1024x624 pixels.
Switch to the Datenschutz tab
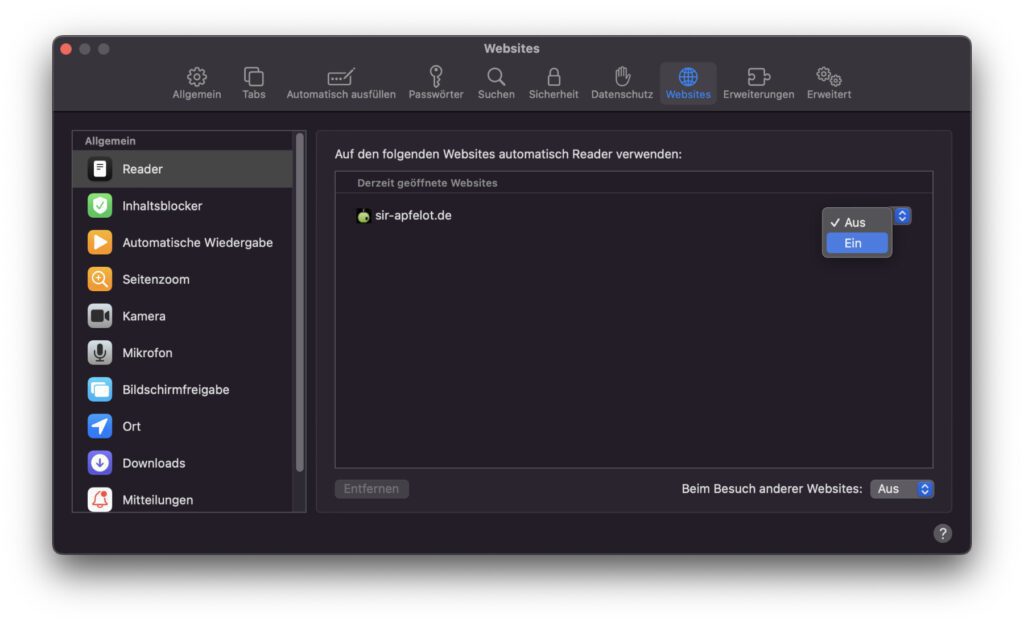pos(621,82)
